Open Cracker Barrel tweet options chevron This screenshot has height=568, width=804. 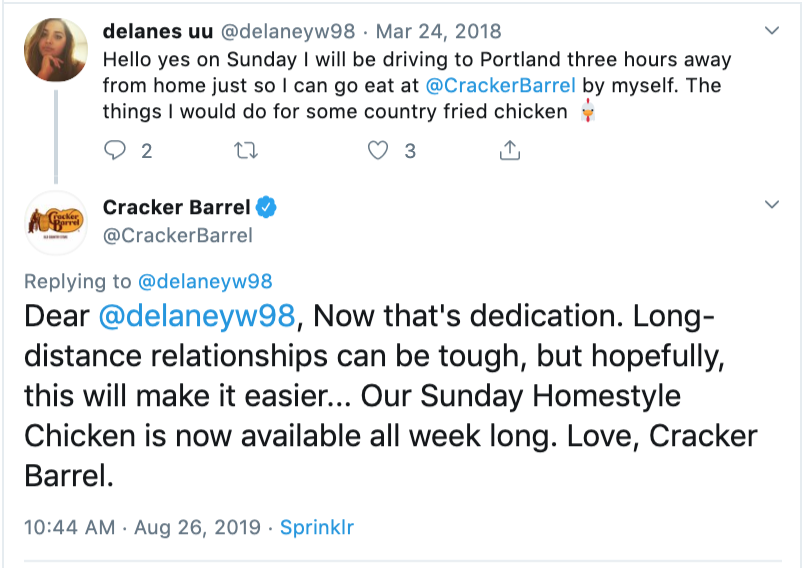pyautogui.click(x=771, y=205)
